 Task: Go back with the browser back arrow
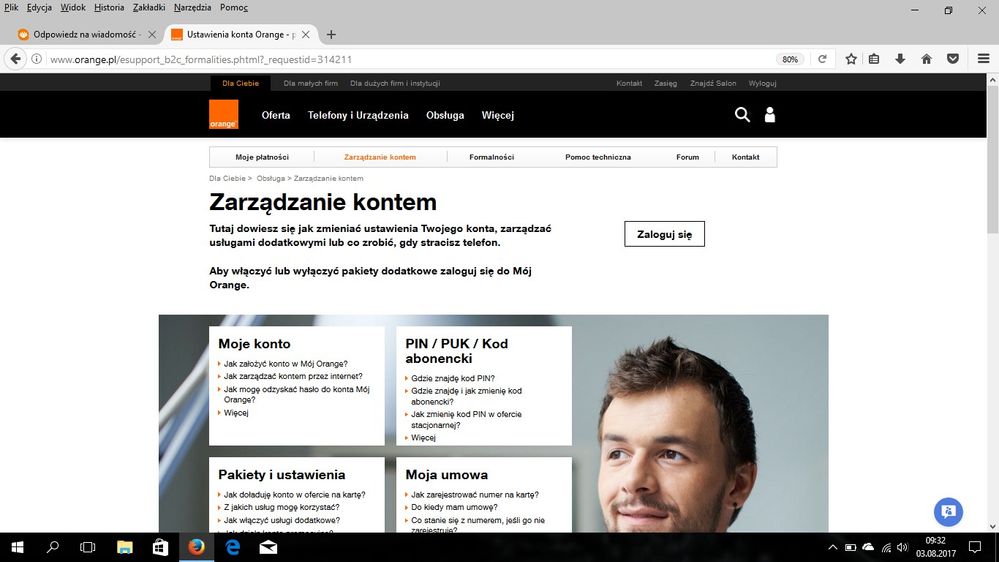(15, 59)
